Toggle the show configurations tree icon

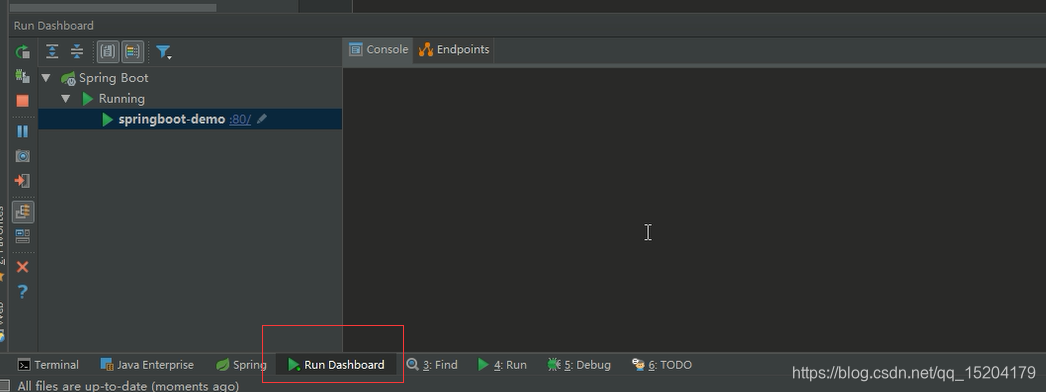(23, 212)
